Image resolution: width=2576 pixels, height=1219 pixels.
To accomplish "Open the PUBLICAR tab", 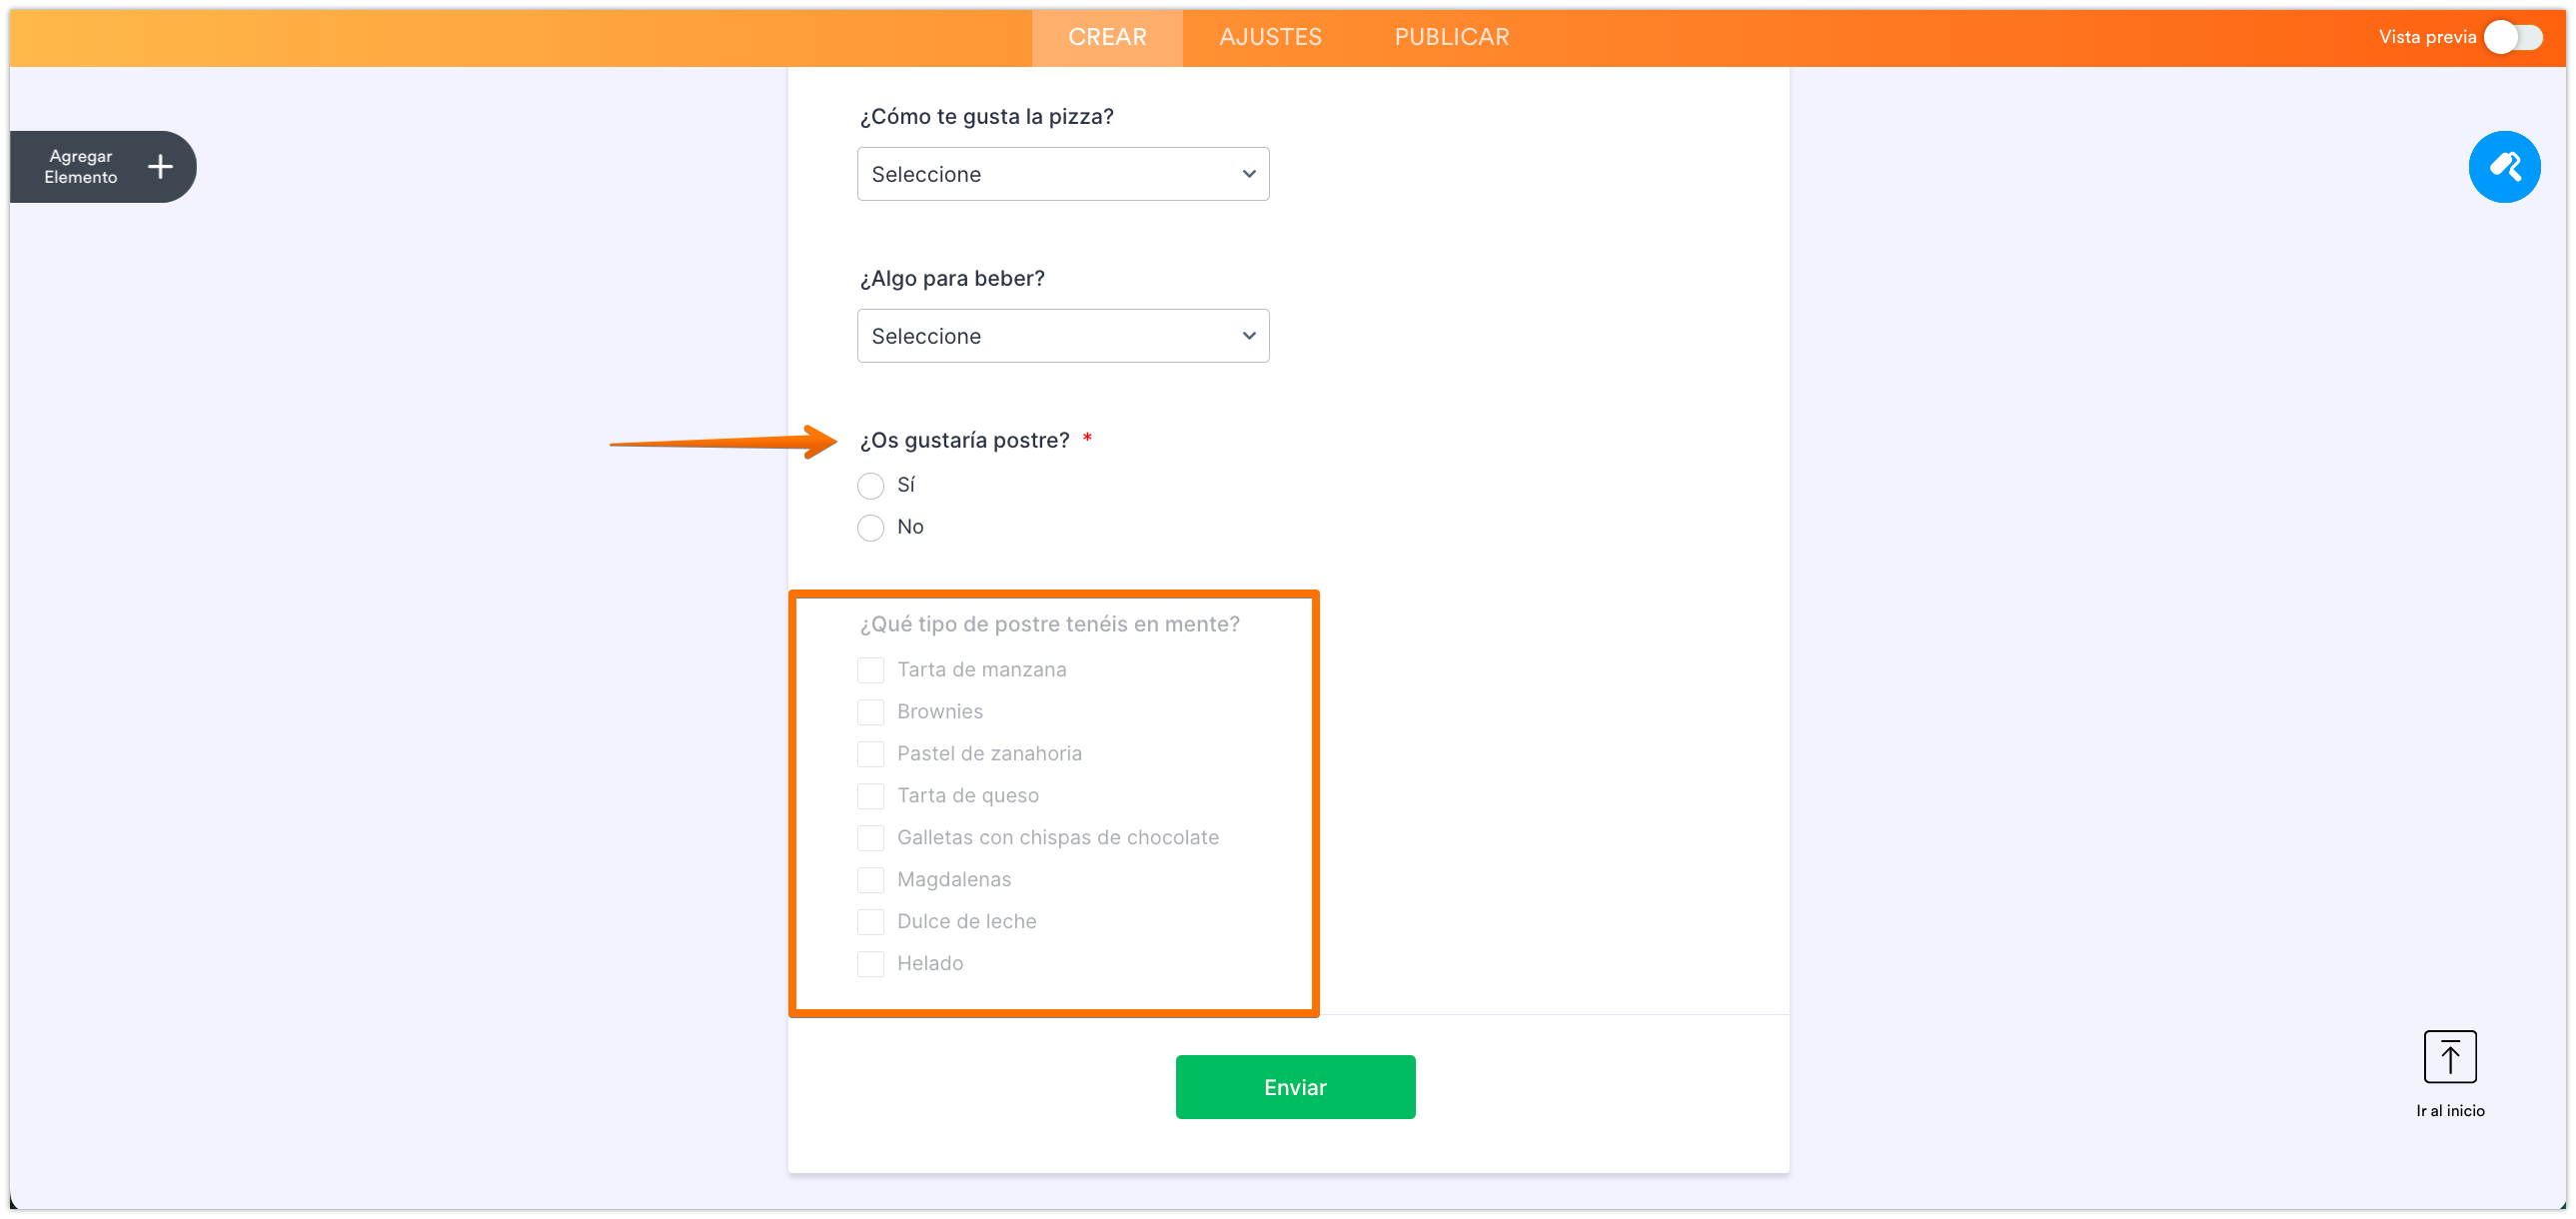I will [1451, 37].
